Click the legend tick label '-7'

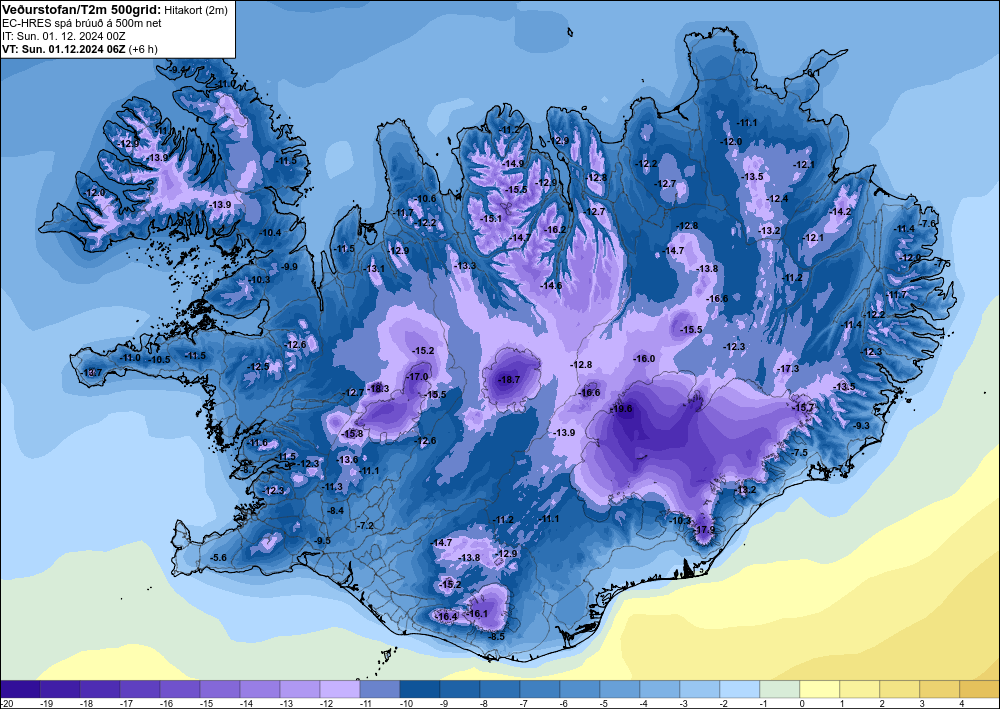point(525,703)
